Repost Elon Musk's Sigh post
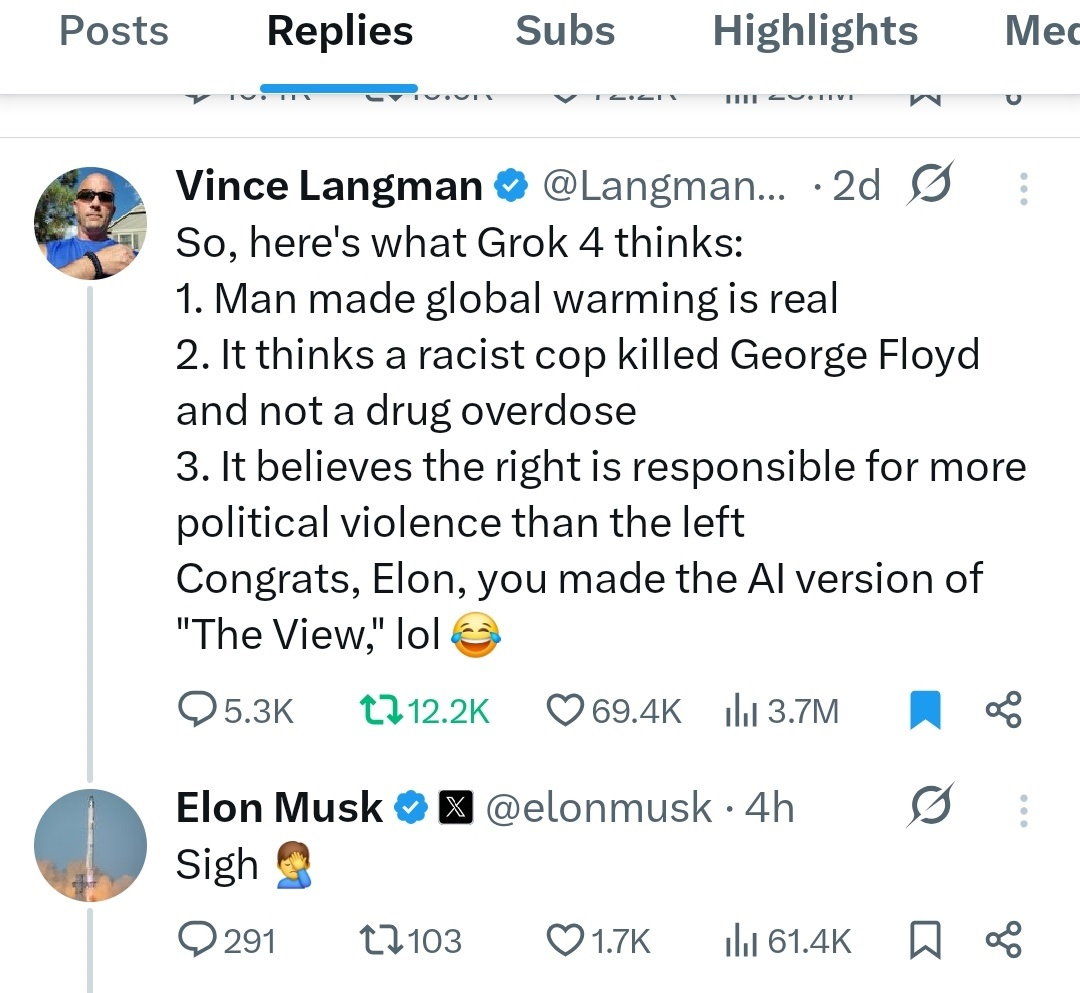1080x993 pixels. [x=380, y=940]
